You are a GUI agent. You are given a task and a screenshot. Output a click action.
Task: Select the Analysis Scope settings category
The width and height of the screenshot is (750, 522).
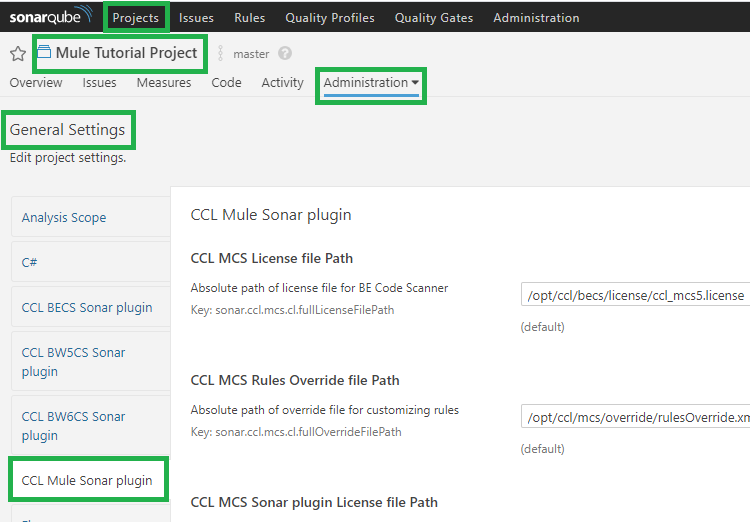click(91, 217)
